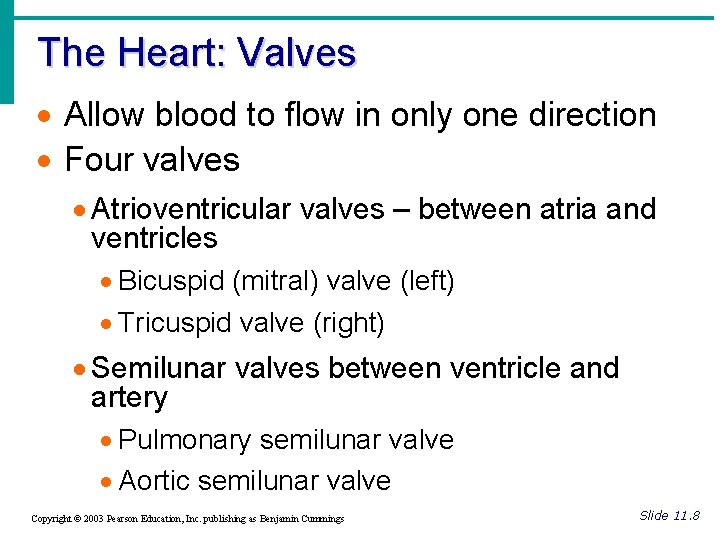Click the bullet beside "Allow blood to flow"
Image resolution: width=720 pixels, height=540 pixels.
44,117
